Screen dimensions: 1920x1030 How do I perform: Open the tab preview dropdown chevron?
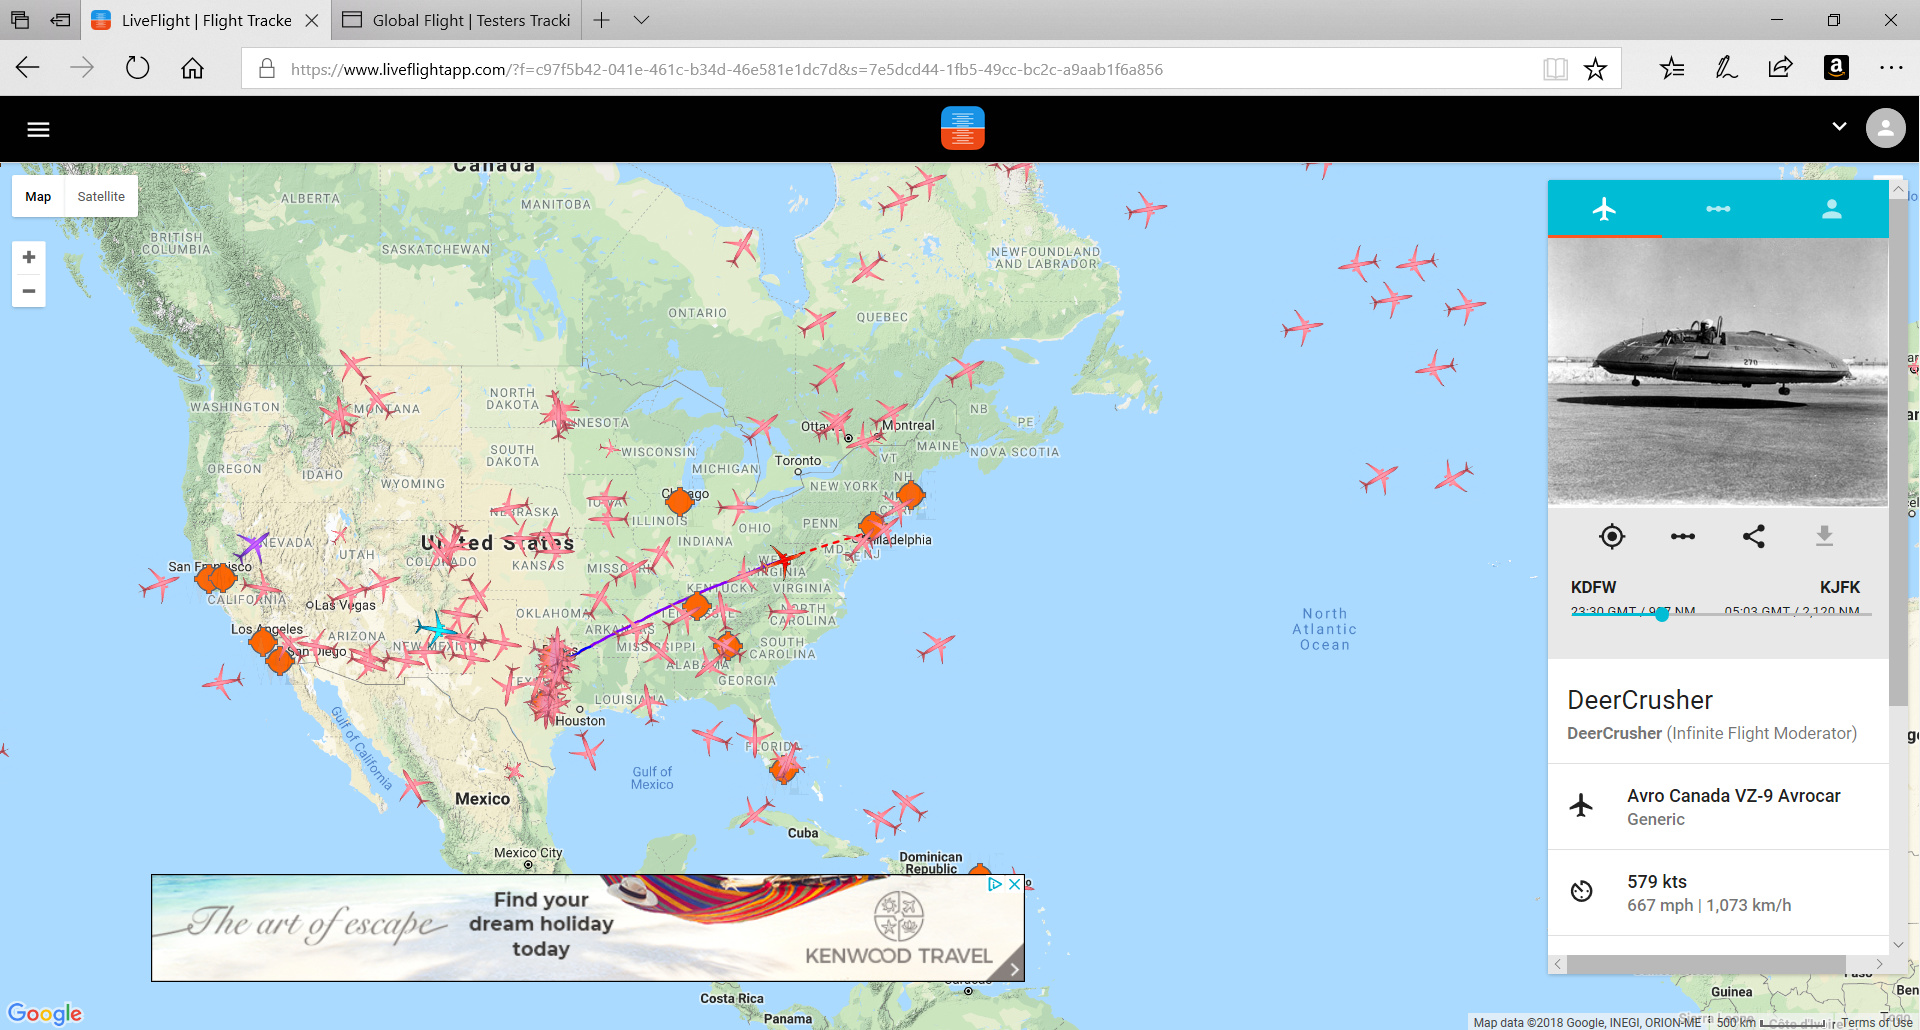[642, 20]
